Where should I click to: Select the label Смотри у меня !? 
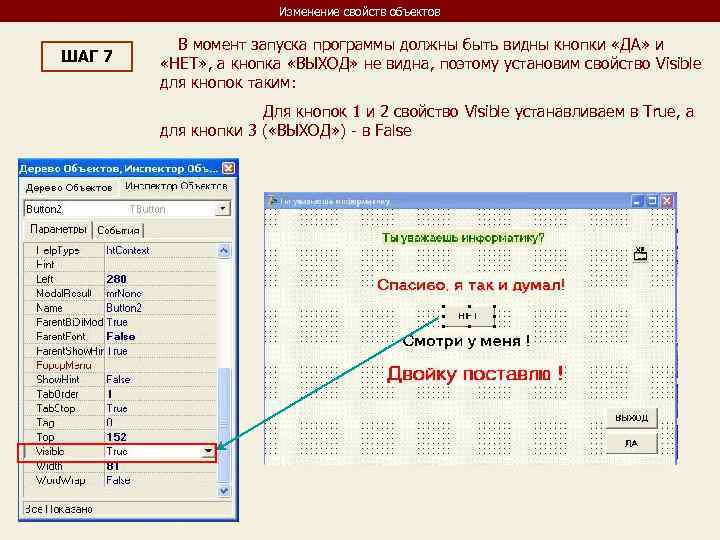466,341
